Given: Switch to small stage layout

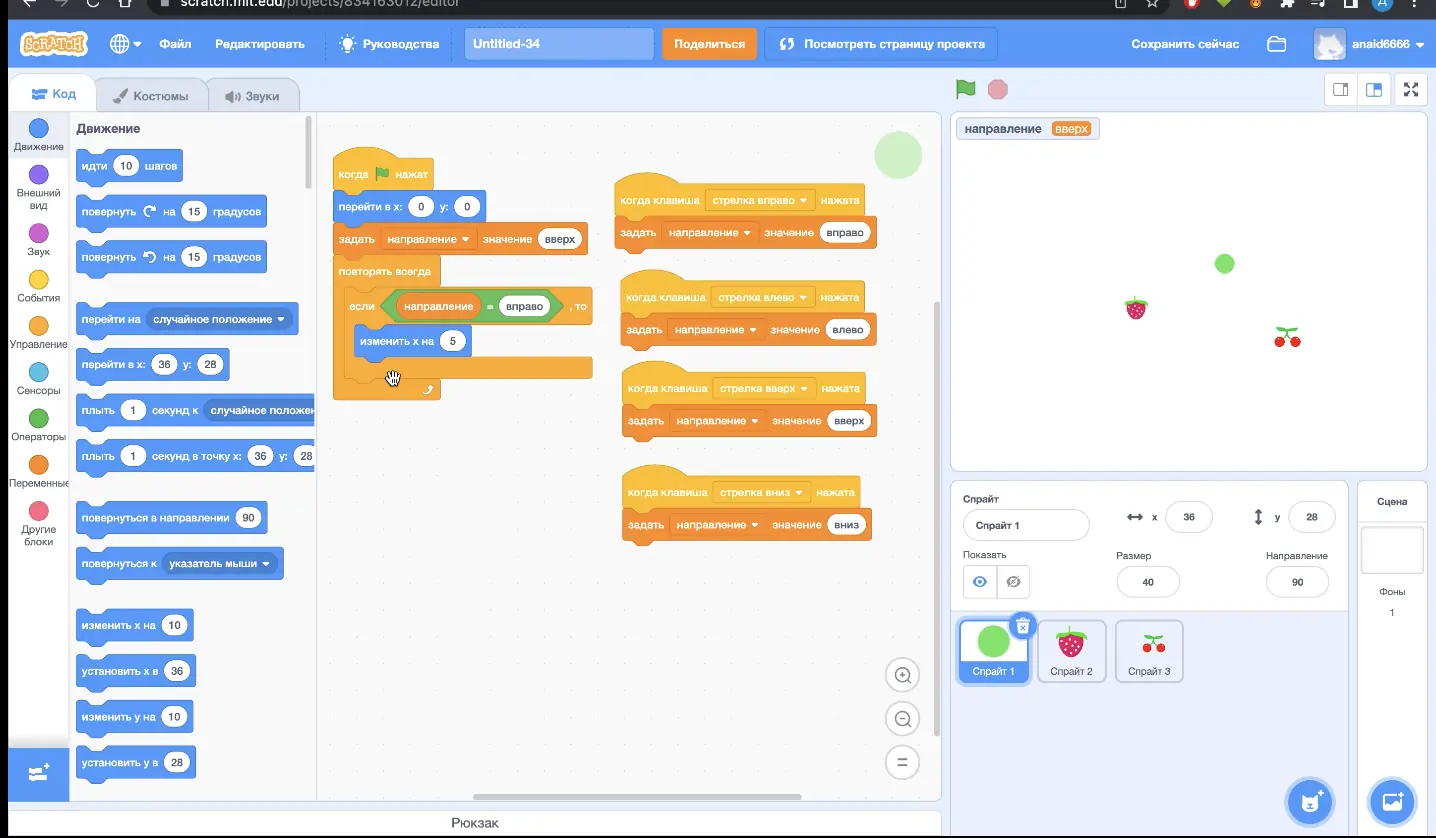Looking at the screenshot, I should pyautogui.click(x=1341, y=89).
